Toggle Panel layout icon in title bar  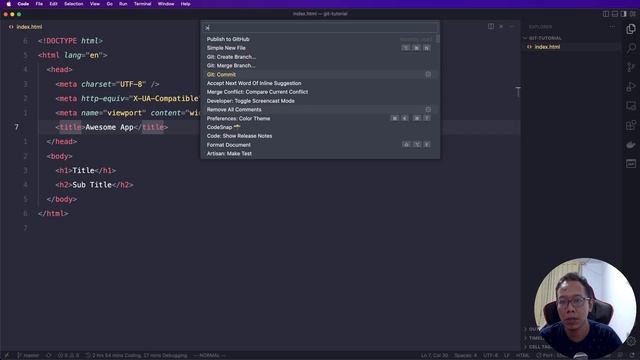point(615,14)
